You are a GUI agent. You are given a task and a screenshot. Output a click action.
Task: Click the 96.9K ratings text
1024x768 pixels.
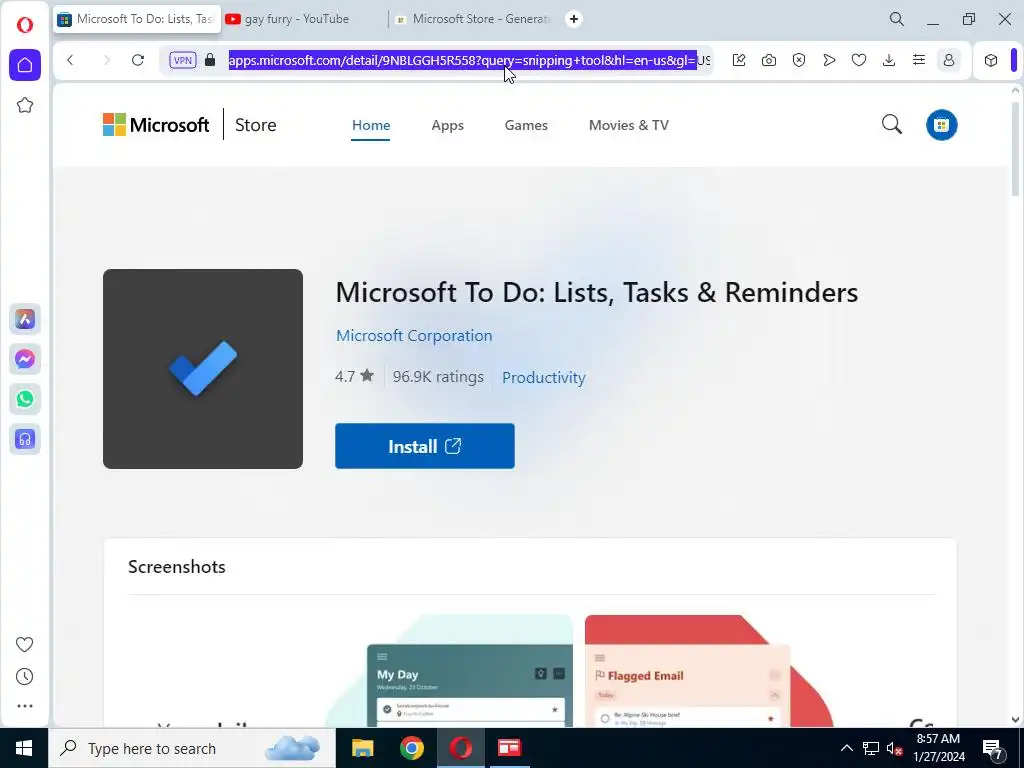click(438, 377)
